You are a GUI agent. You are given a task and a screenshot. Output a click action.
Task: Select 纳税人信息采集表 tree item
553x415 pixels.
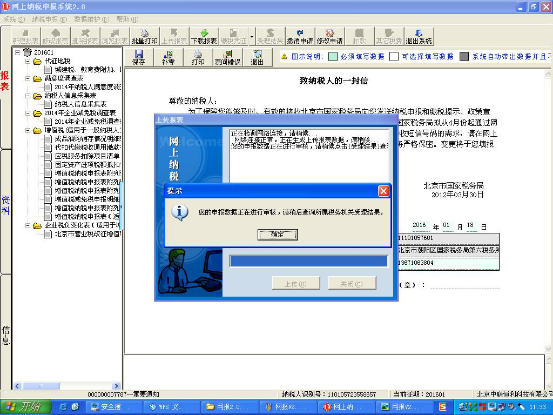coord(80,104)
